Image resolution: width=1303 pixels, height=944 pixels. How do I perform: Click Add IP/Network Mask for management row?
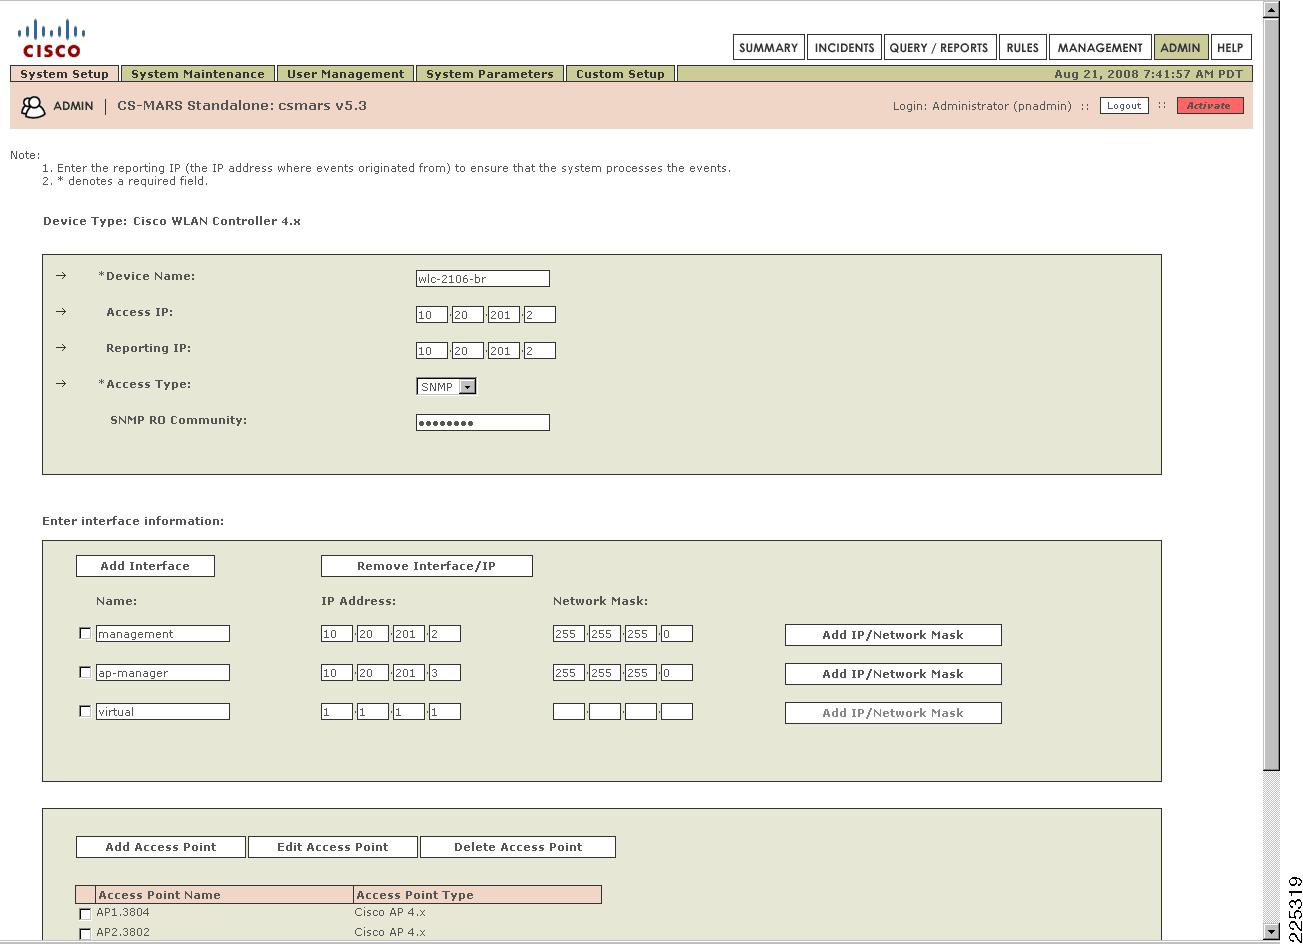point(893,635)
